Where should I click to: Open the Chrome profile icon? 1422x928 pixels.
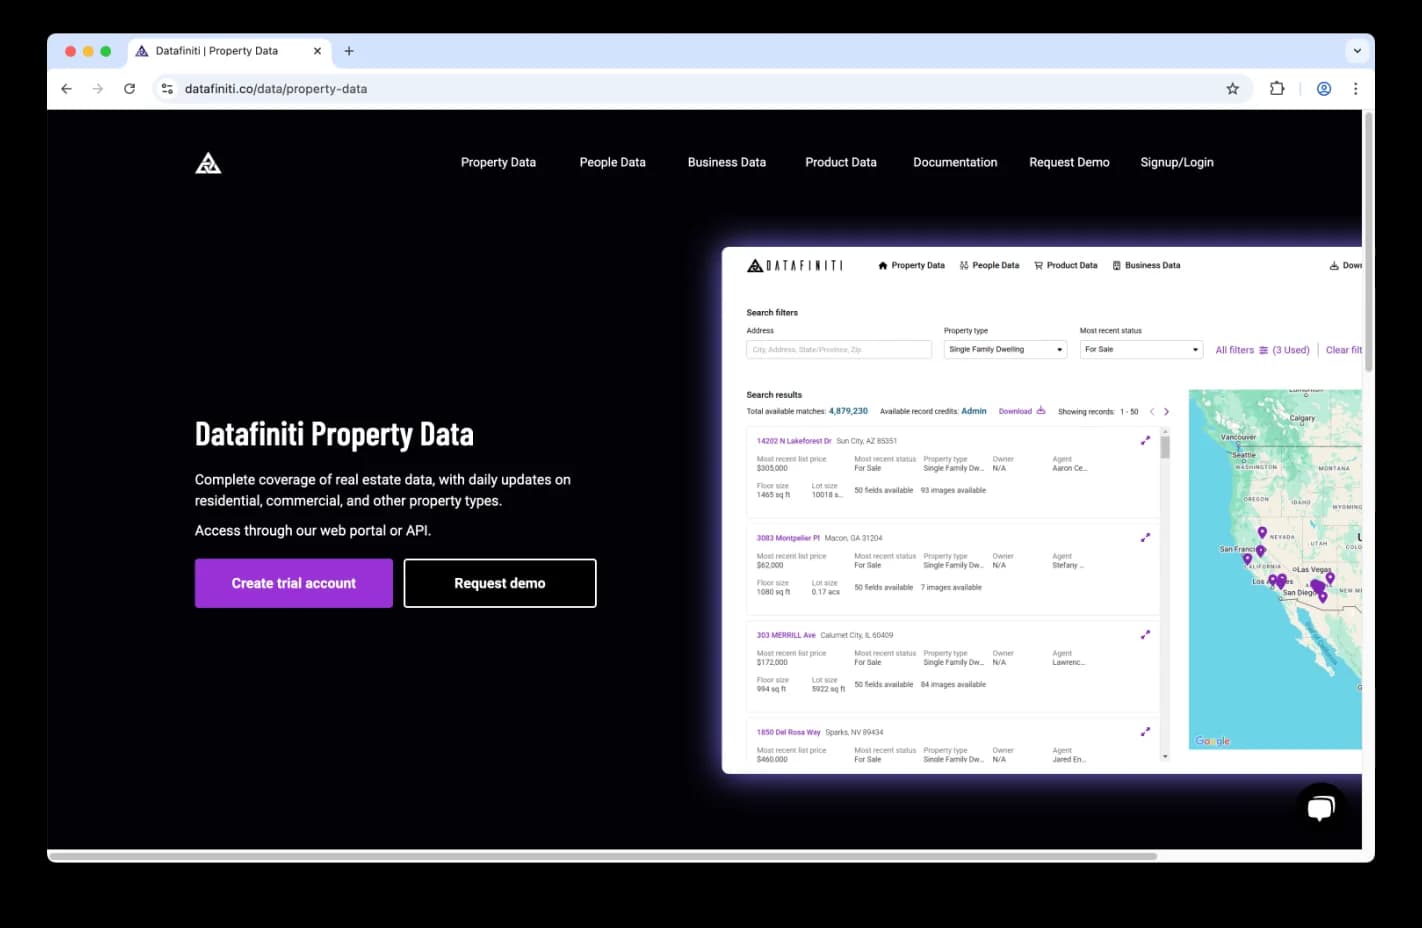(x=1323, y=89)
